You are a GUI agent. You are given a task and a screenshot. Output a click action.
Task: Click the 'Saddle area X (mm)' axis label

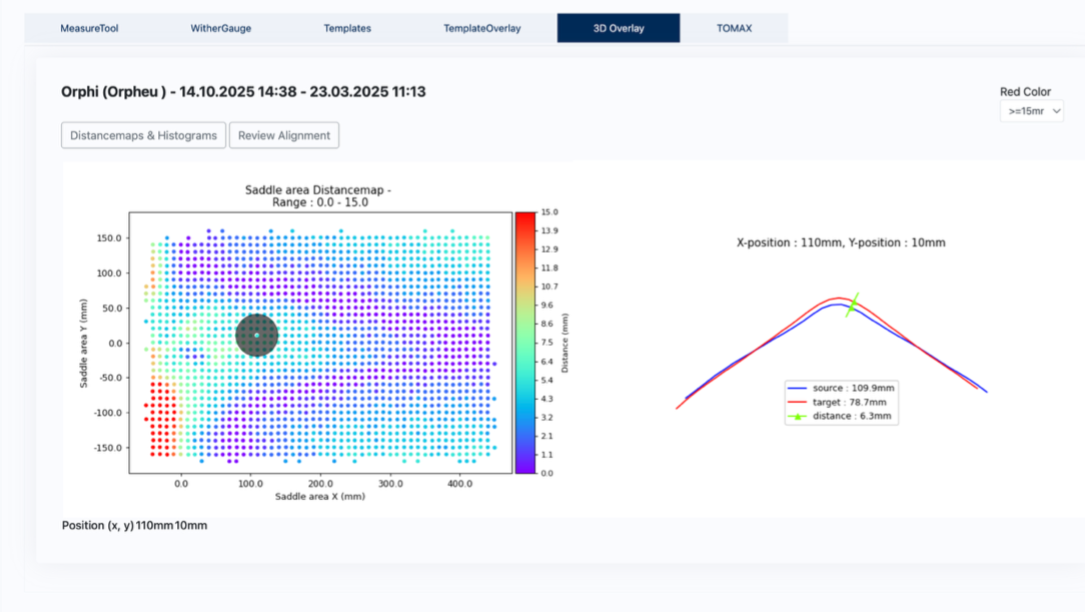[320, 496]
